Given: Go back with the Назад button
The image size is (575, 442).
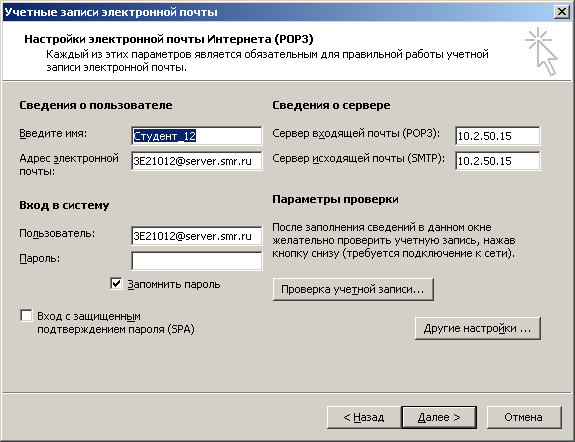Looking at the screenshot, I should pos(364,417).
